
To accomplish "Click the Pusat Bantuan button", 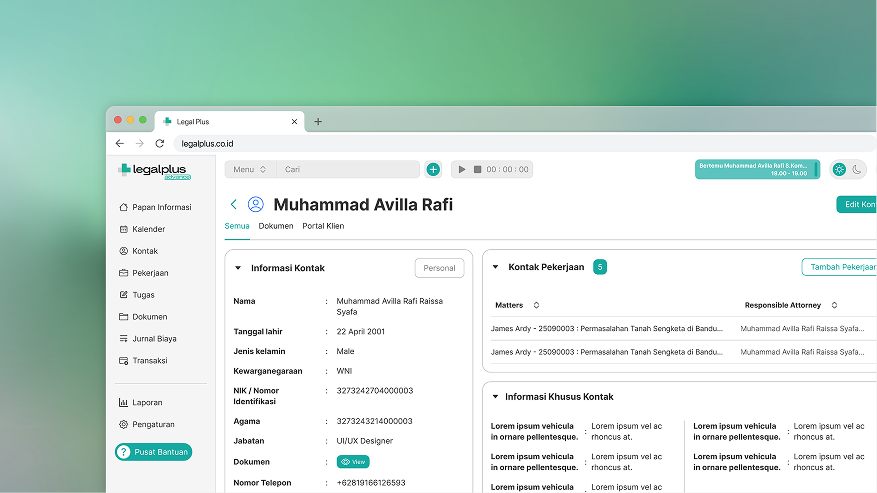I will [154, 452].
